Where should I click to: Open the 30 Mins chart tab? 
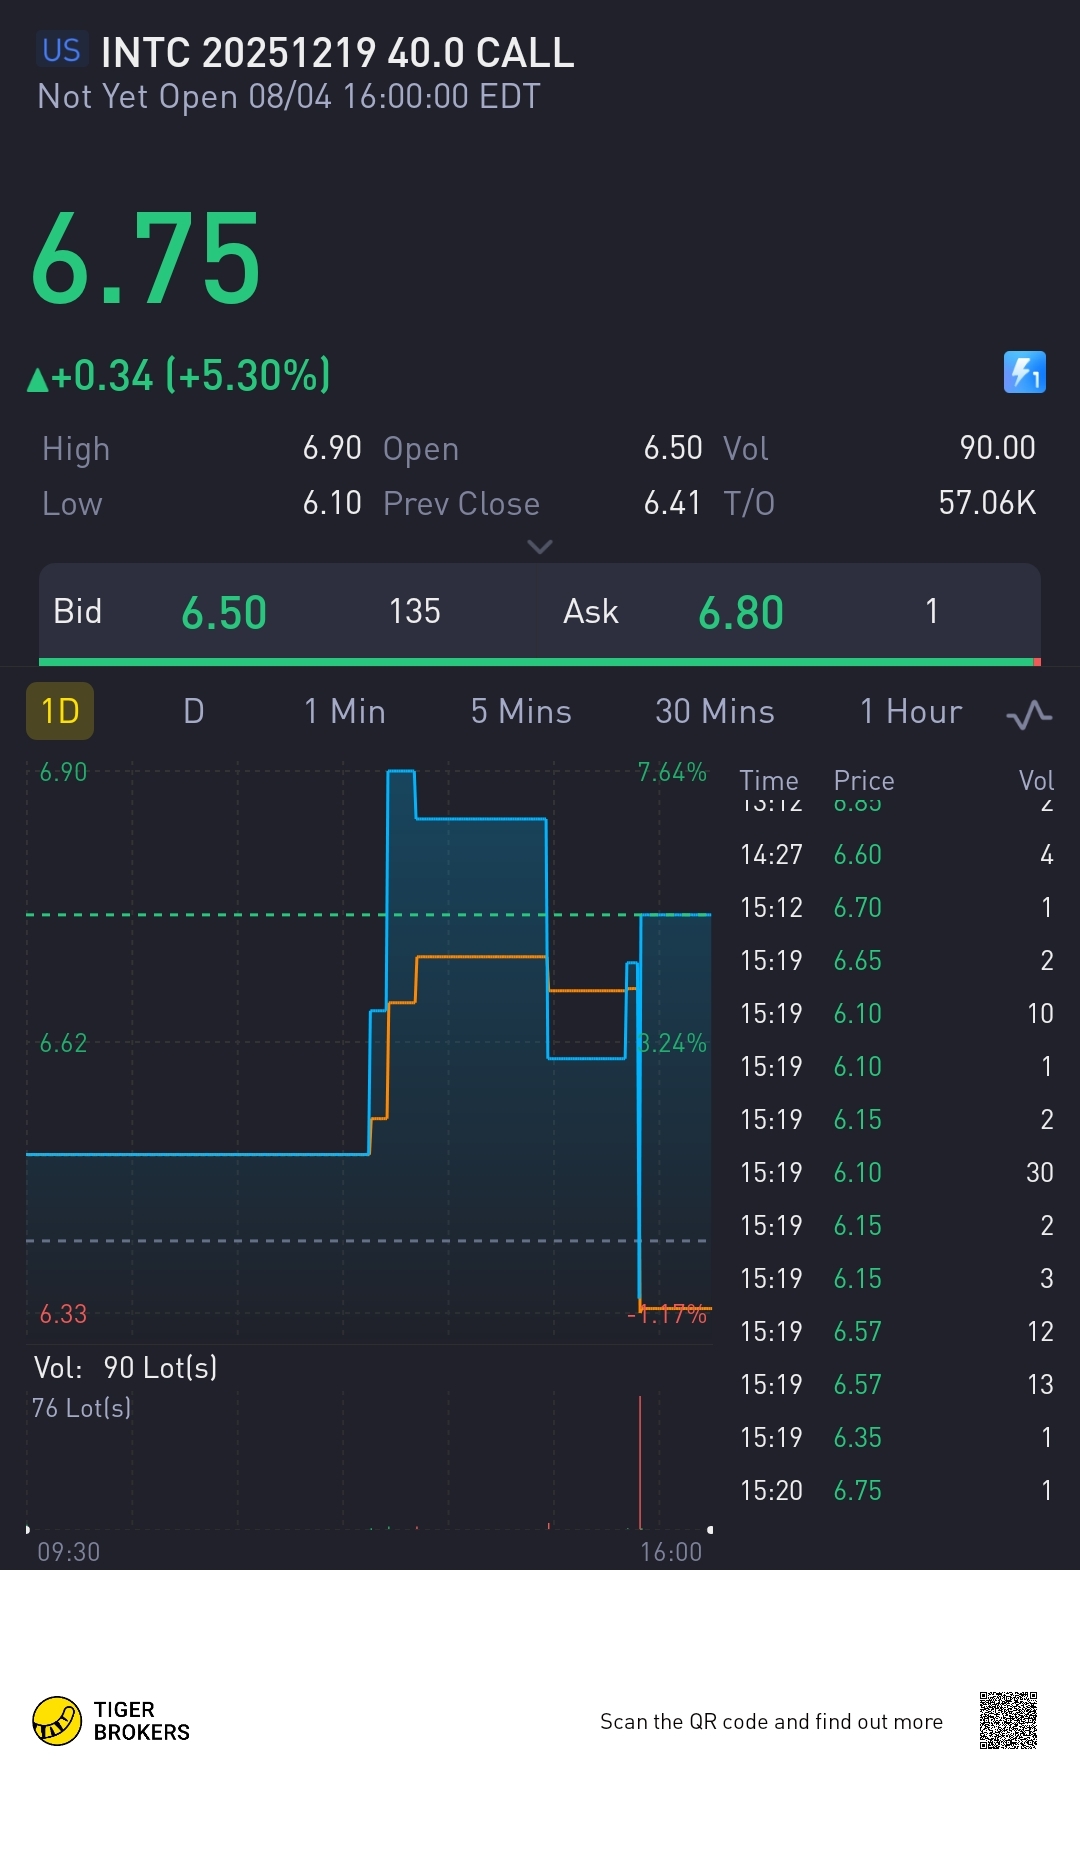tap(714, 711)
